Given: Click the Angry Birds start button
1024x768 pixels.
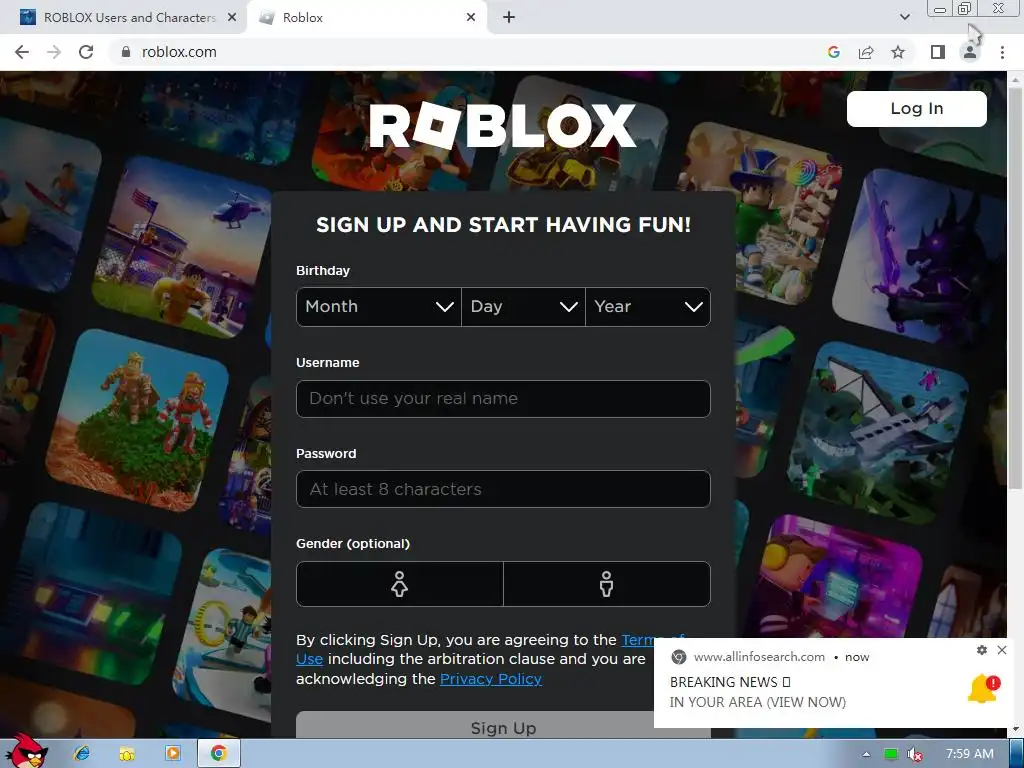Looking at the screenshot, I should (x=25, y=752).
